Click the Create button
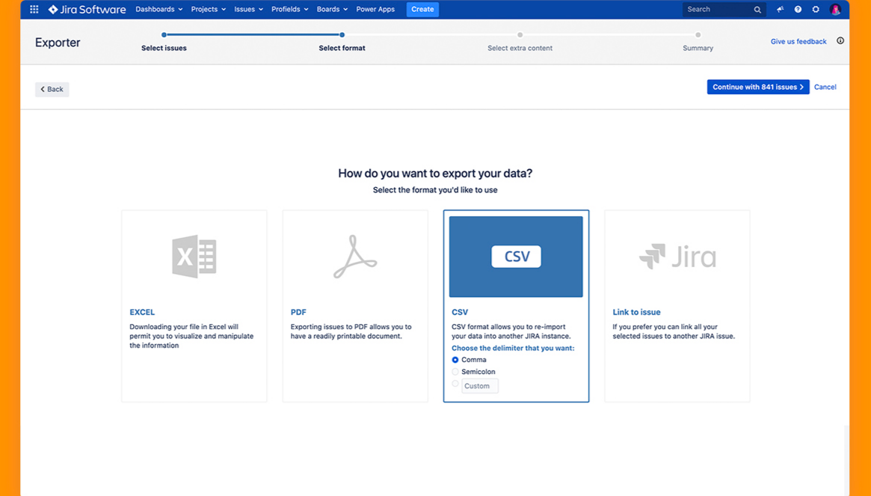 [x=423, y=9]
